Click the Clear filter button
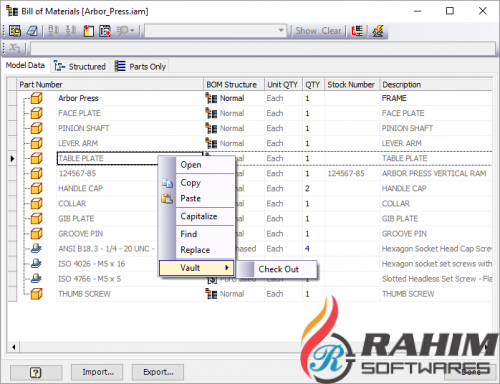 (x=331, y=31)
